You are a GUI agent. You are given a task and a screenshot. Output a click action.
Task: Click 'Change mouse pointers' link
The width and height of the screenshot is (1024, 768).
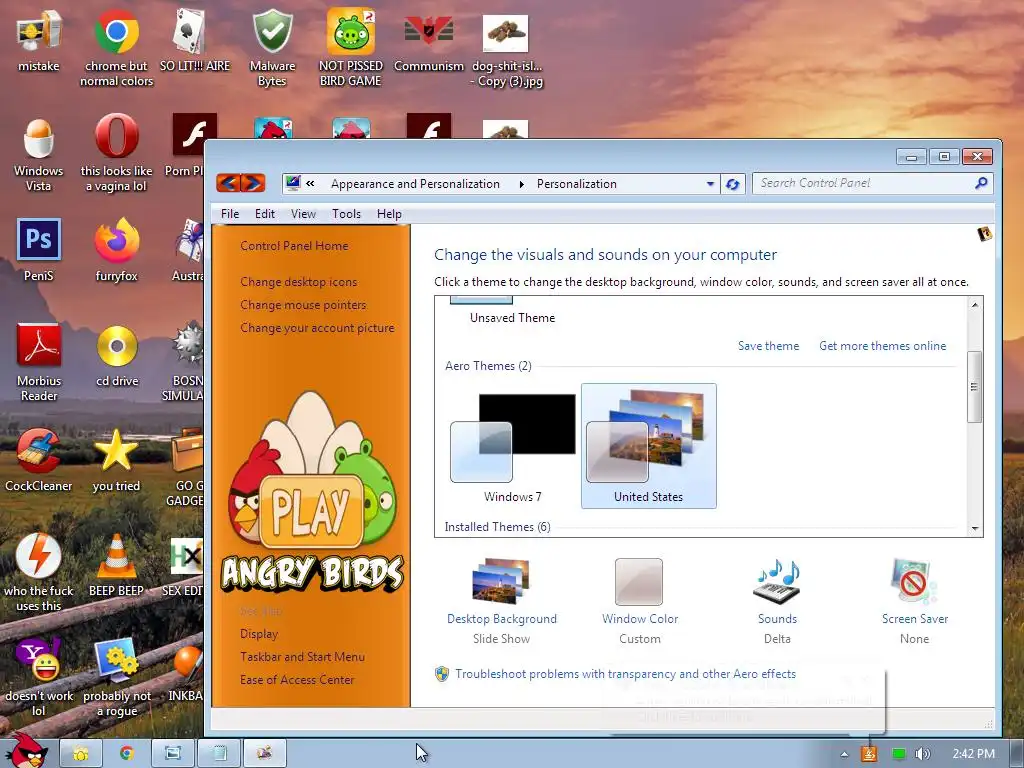(303, 304)
